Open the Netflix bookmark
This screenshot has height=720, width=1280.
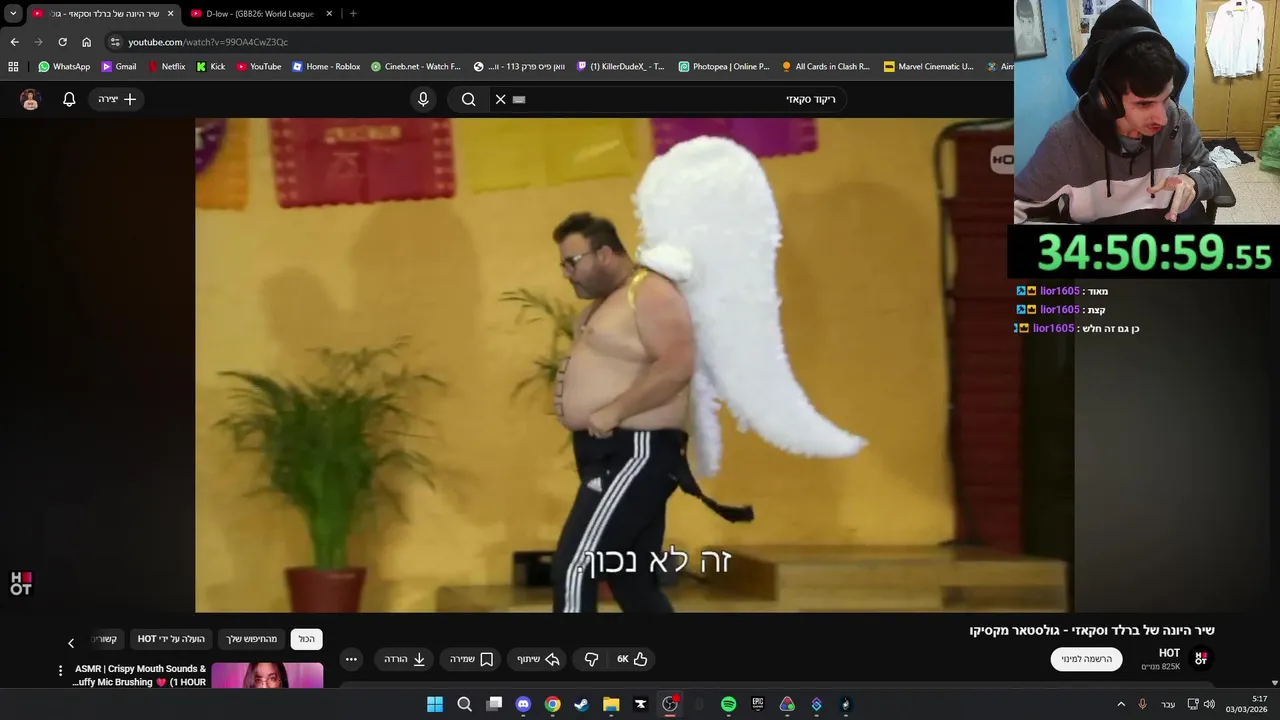166,67
